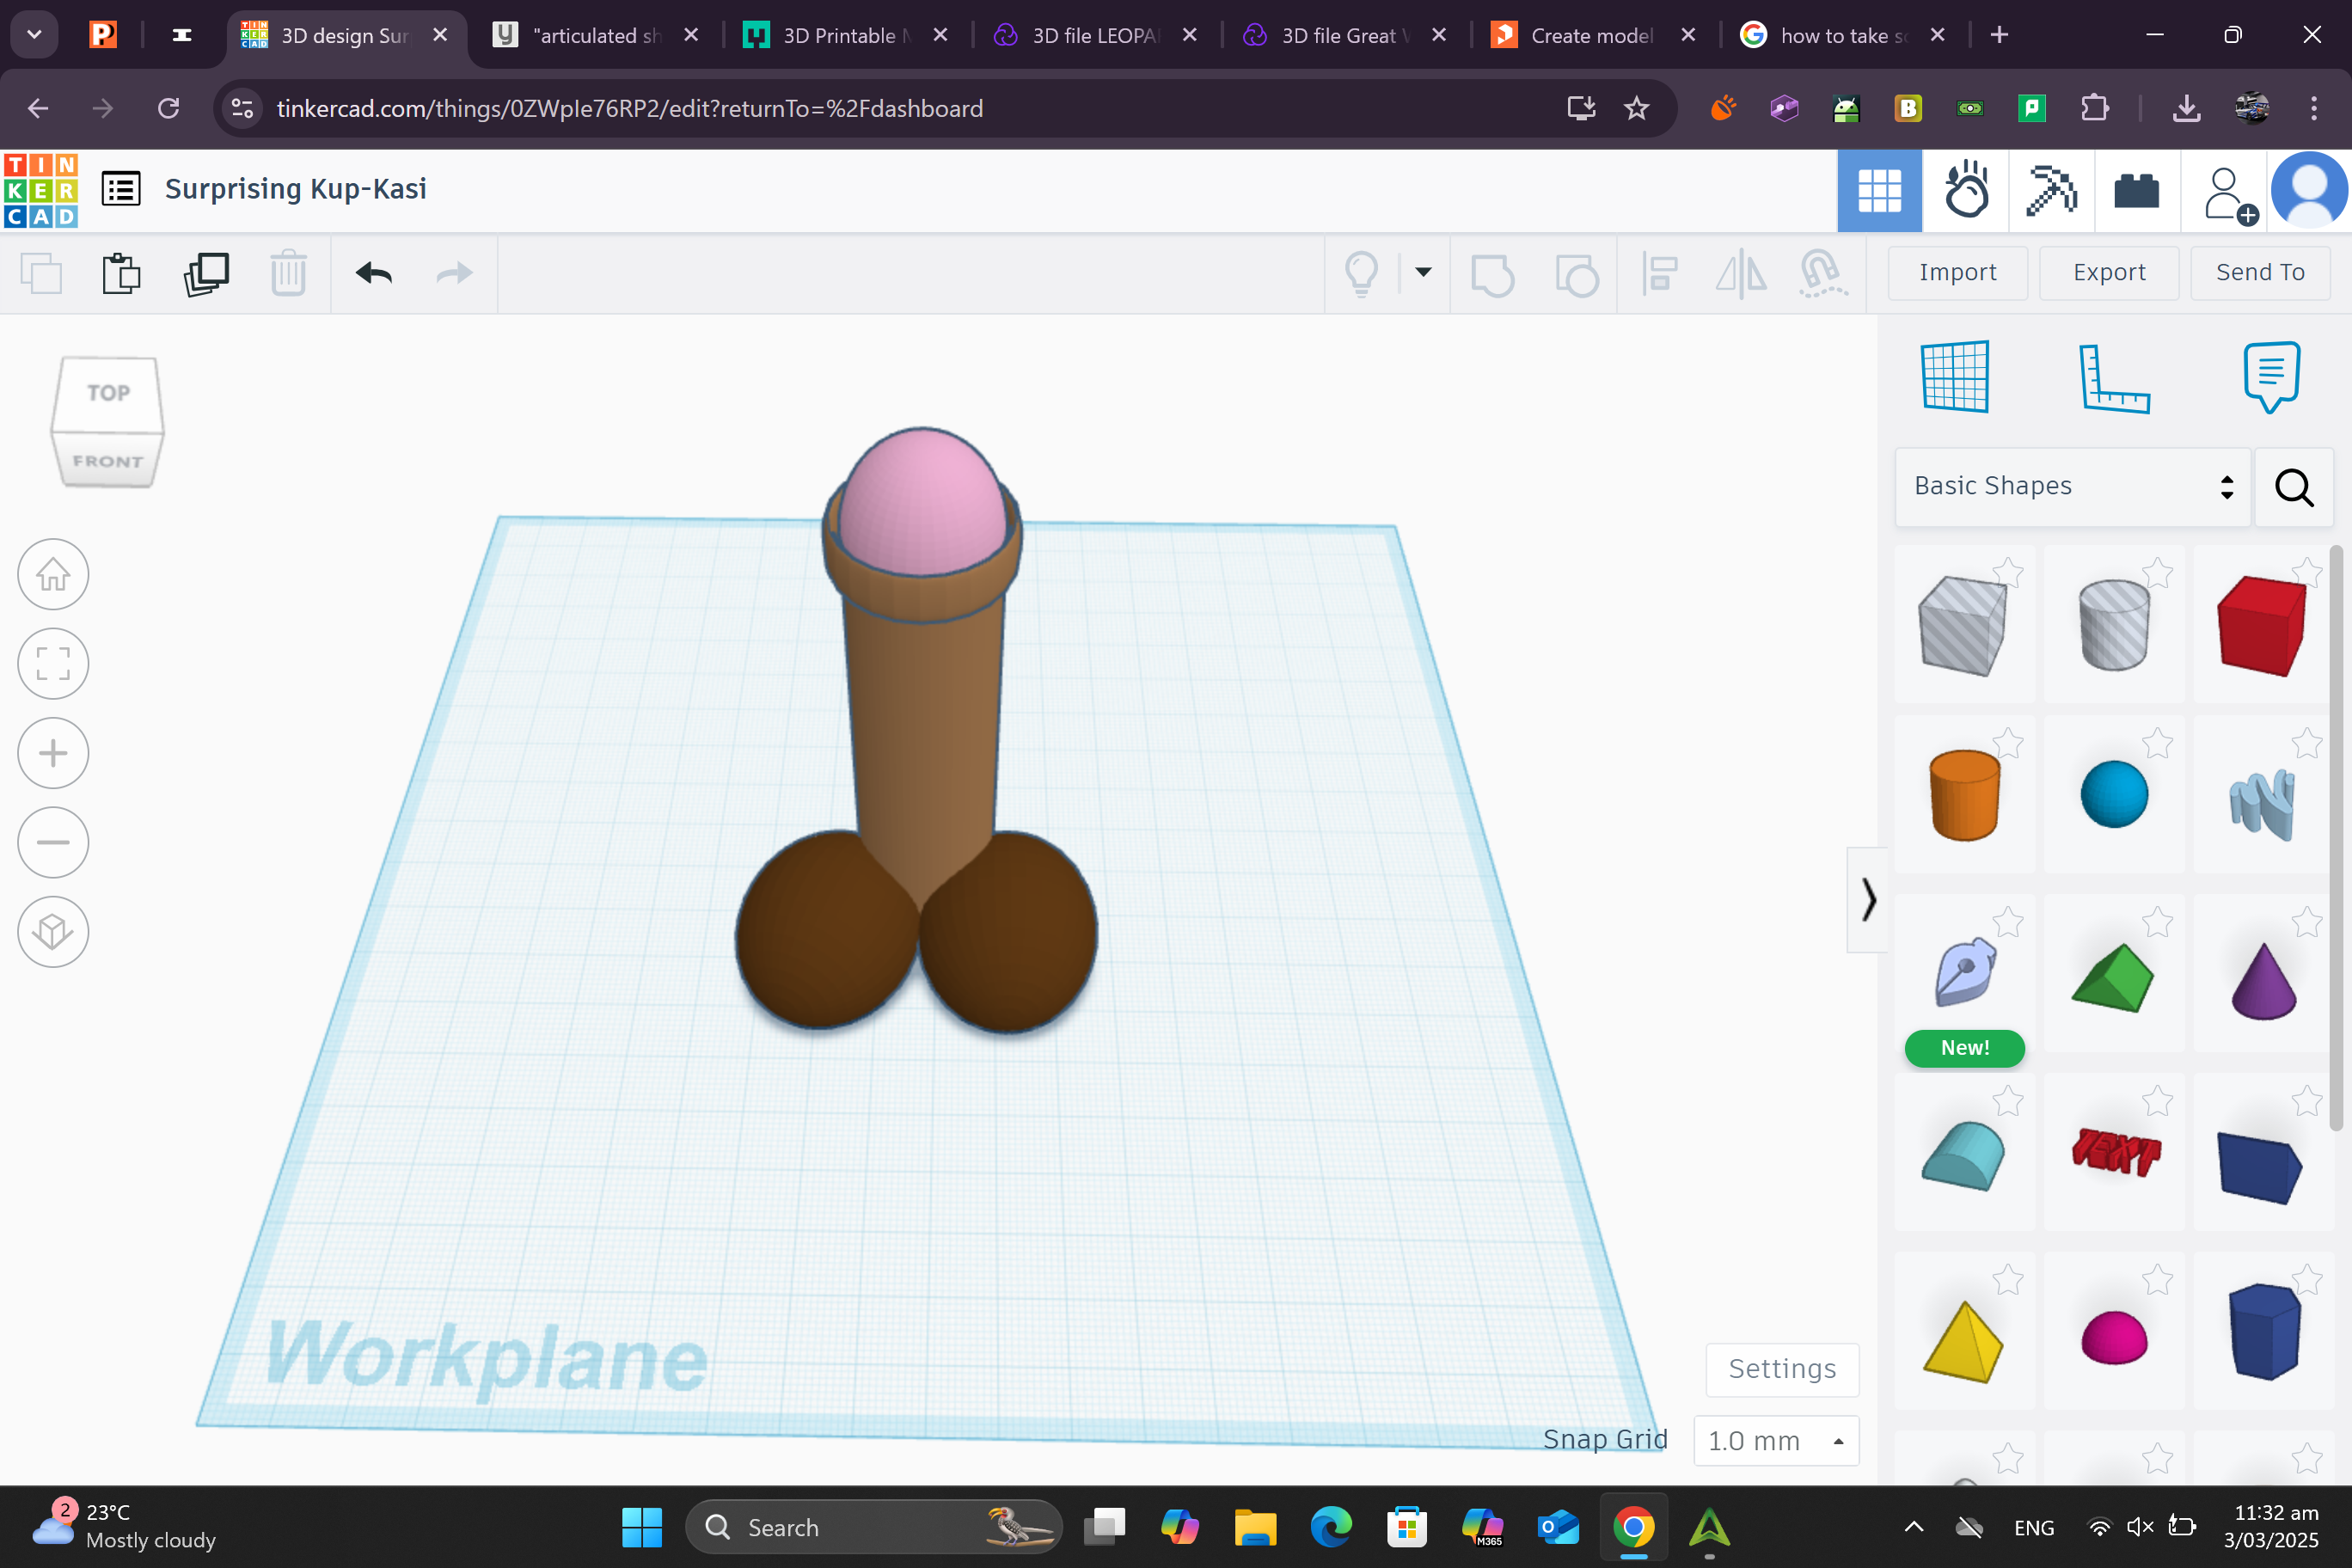The image size is (2352, 1568).
Task: Reset to Home view
Action: (53, 574)
